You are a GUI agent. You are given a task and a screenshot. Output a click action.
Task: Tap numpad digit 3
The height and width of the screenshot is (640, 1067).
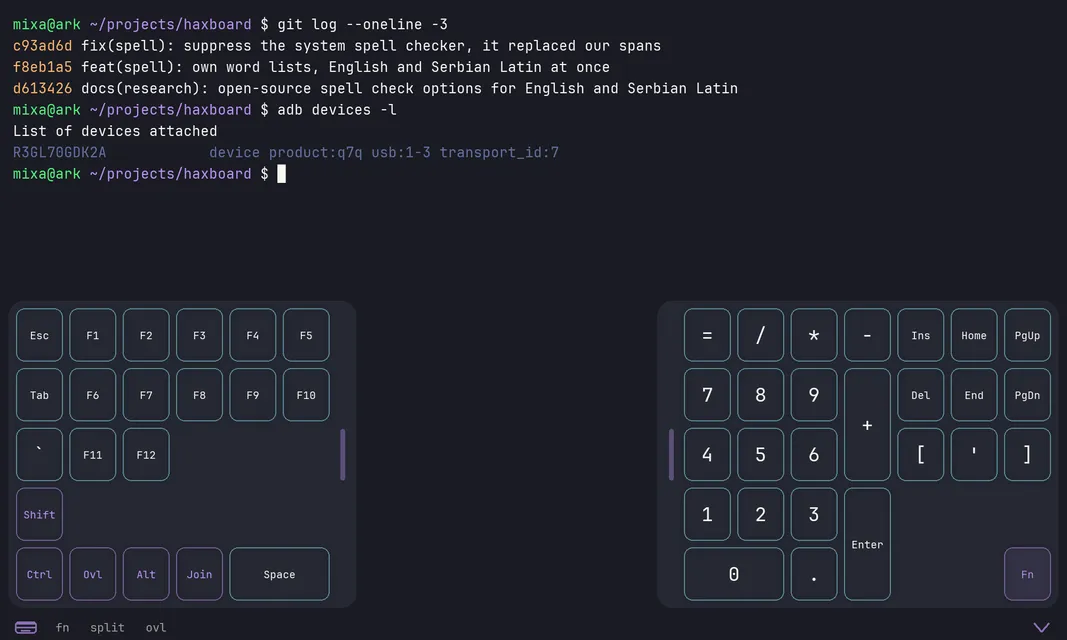click(x=814, y=514)
